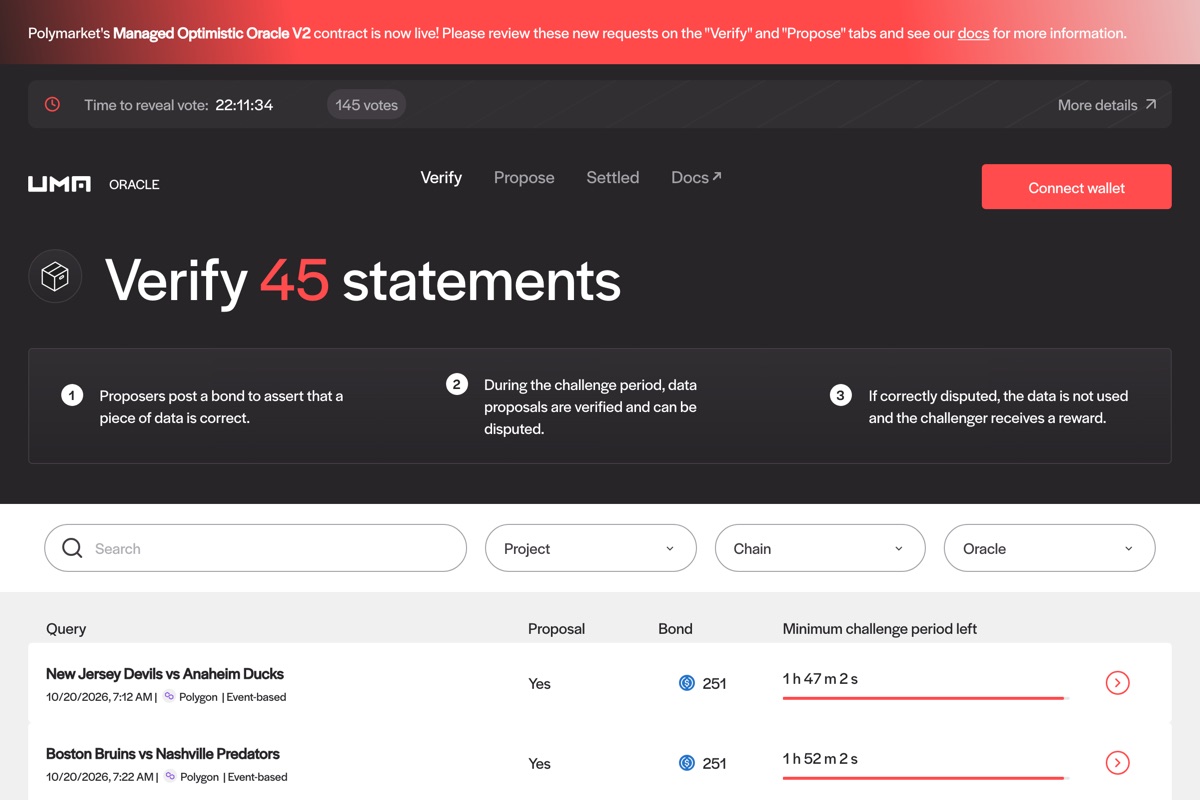Screen dimensions: 1200x800
Task: Switch to the Verify tab
Action: tap(441, 177)
